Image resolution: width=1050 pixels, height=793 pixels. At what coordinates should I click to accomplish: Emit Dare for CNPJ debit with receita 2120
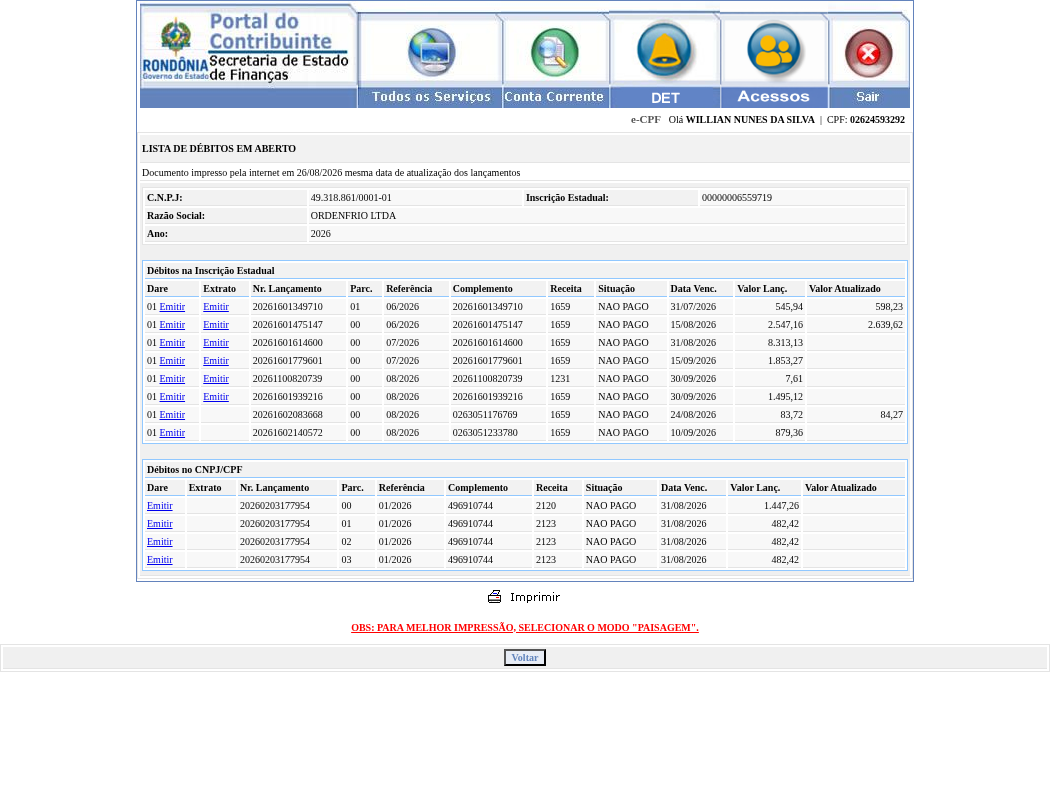coord(159,506)
